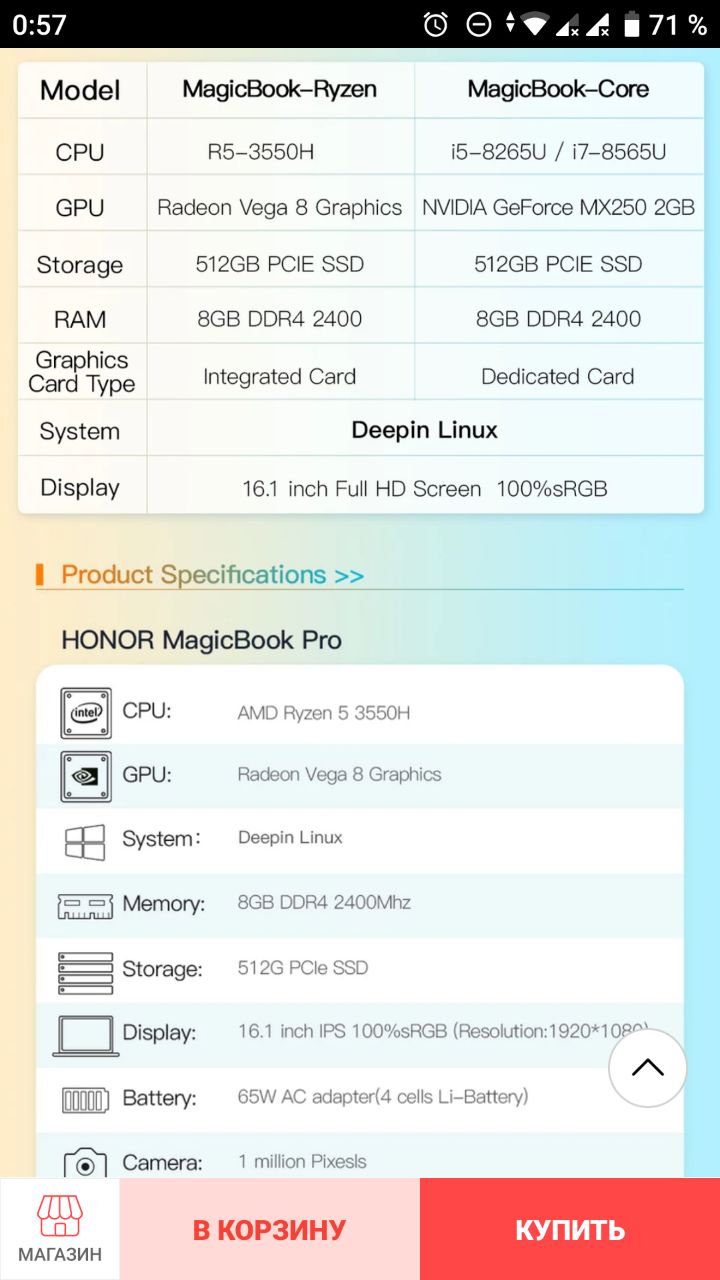
Task: Tap the Battery icon
Action: 86,1101
